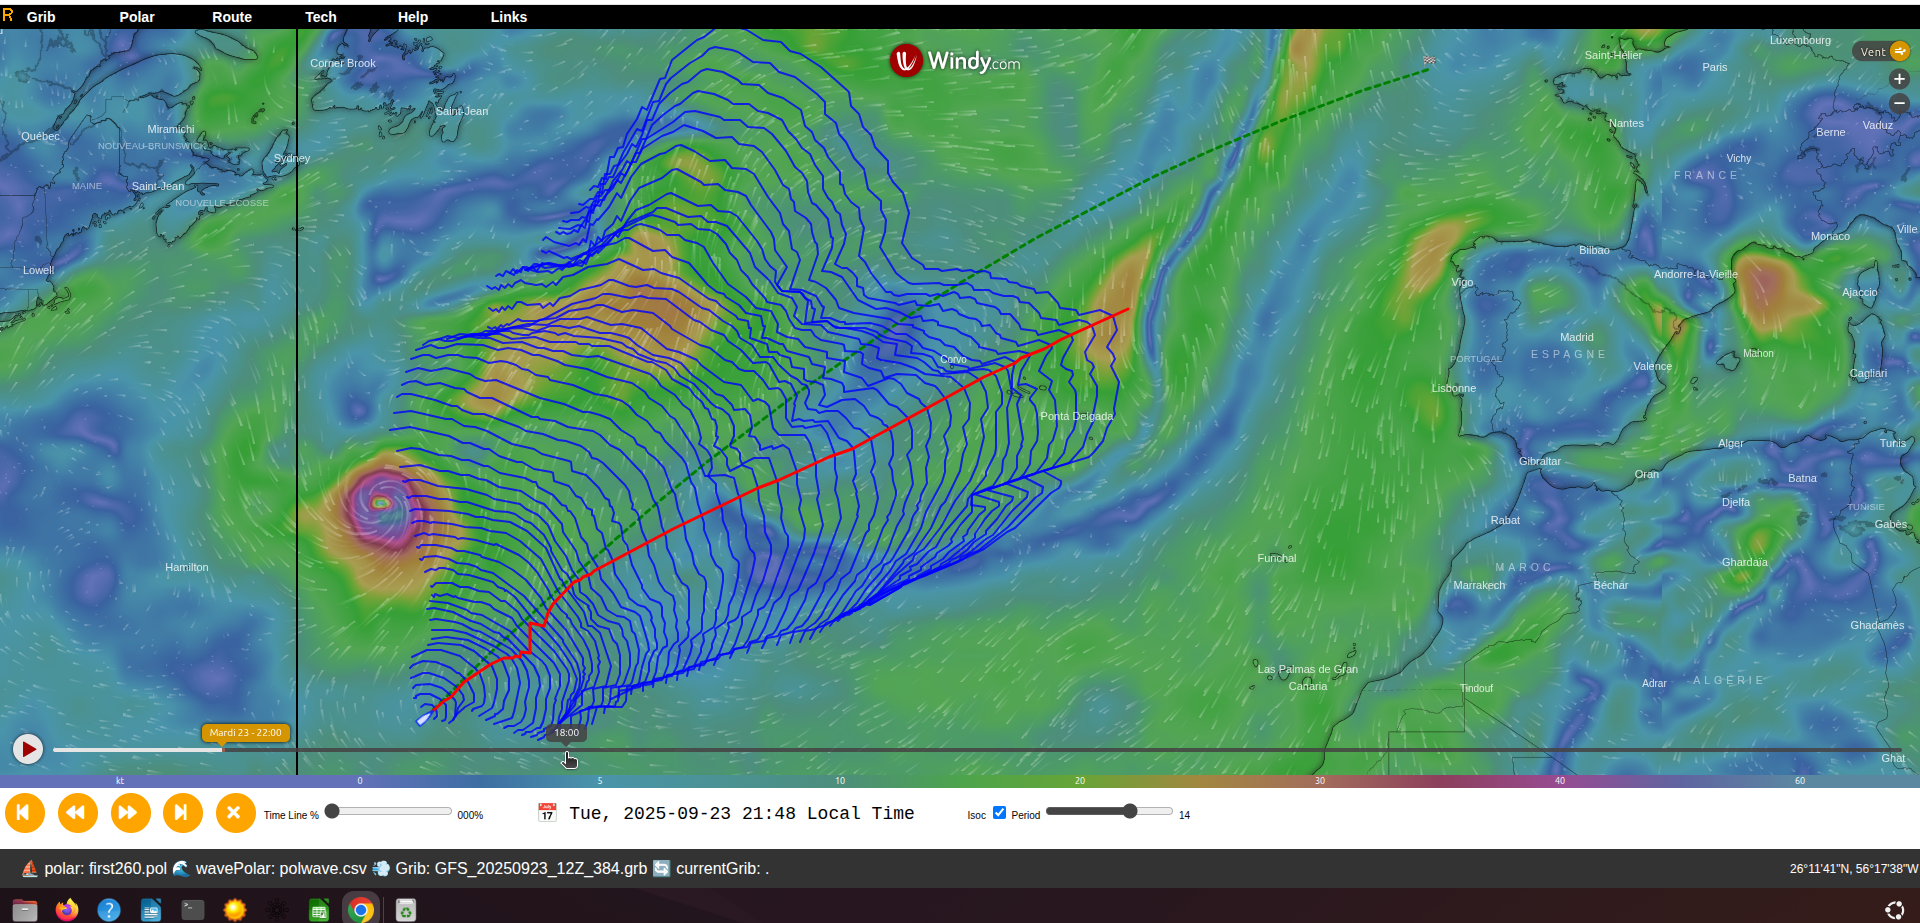Click the calendar date icon
Image resolution: width=1920 pixels, height=923 pixels.
click(x=547, y=813)
